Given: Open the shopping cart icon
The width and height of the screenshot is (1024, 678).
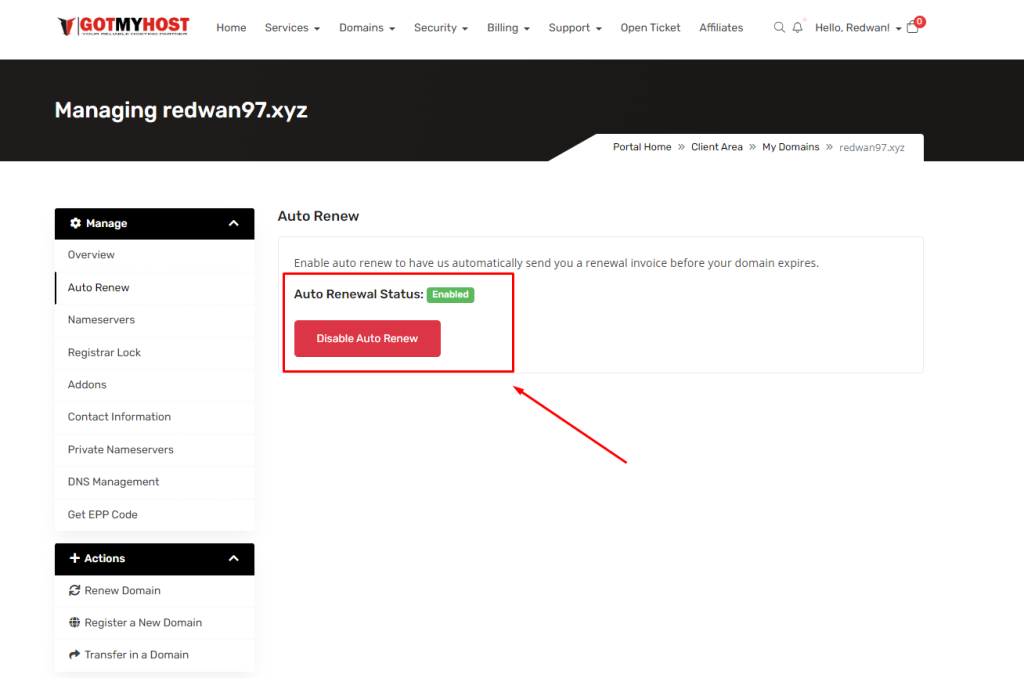Looking at the screenshot, I should pyautogui.click(x=912, y=27).
